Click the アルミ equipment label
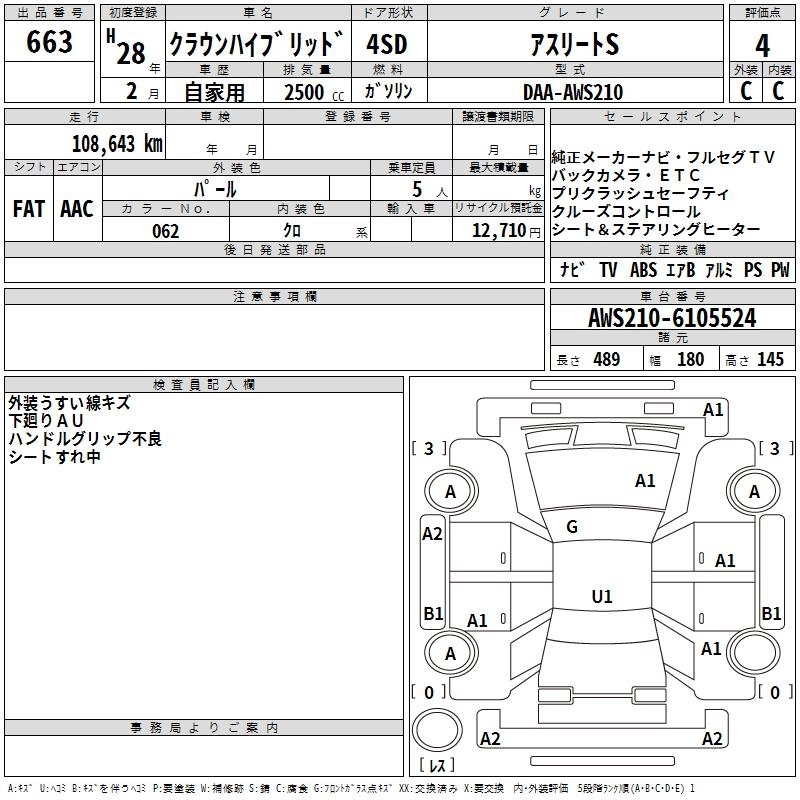 719,269
